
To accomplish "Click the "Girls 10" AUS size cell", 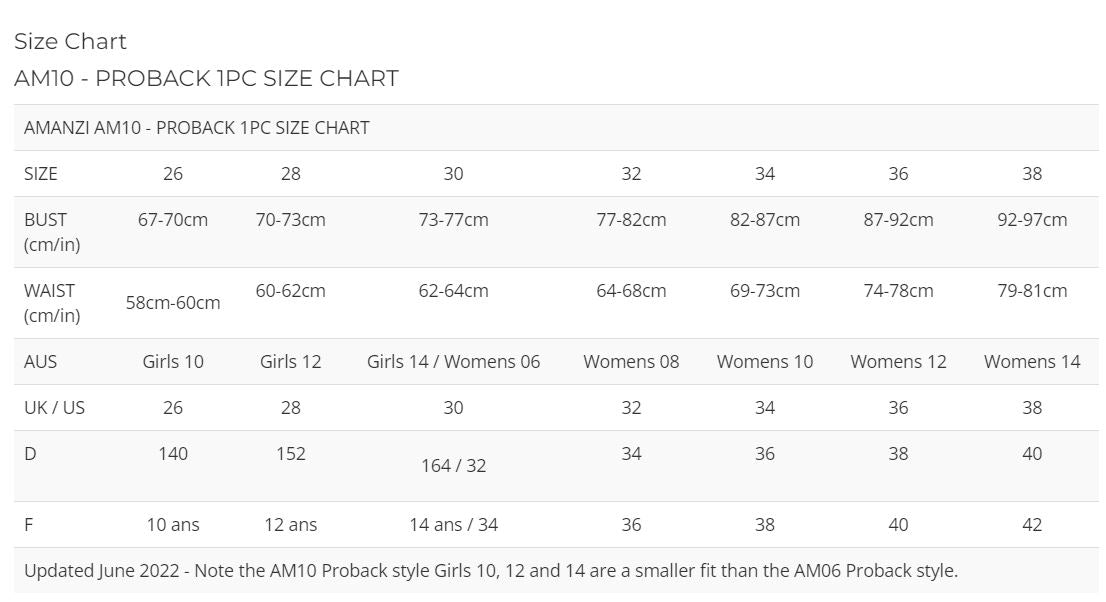I will [173, 362].
